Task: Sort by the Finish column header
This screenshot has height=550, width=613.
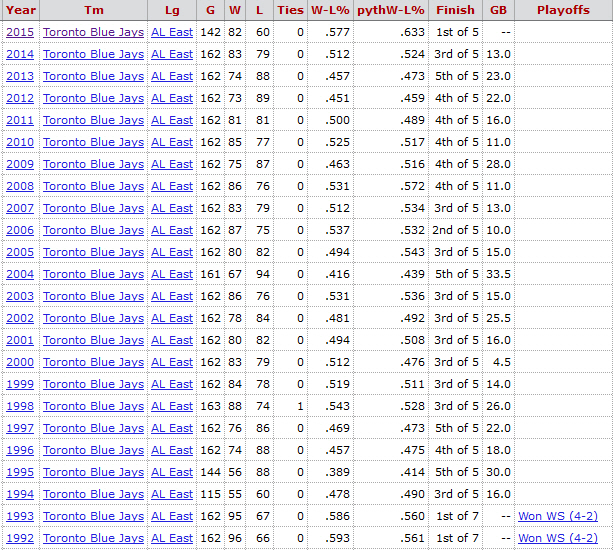Action: click(455, 10)
